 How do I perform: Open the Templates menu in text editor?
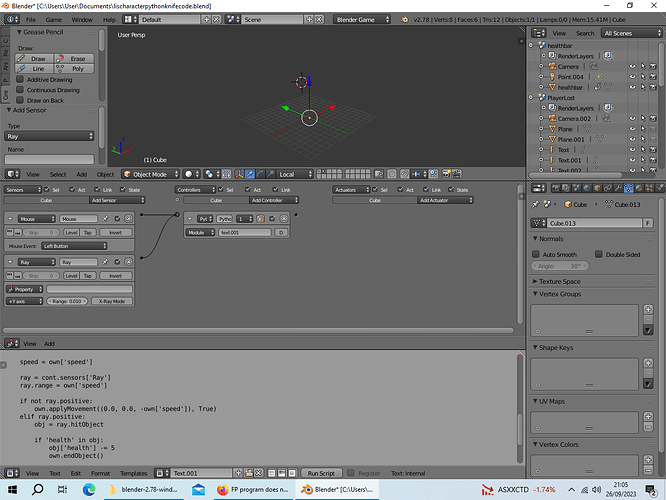point(133,473)
